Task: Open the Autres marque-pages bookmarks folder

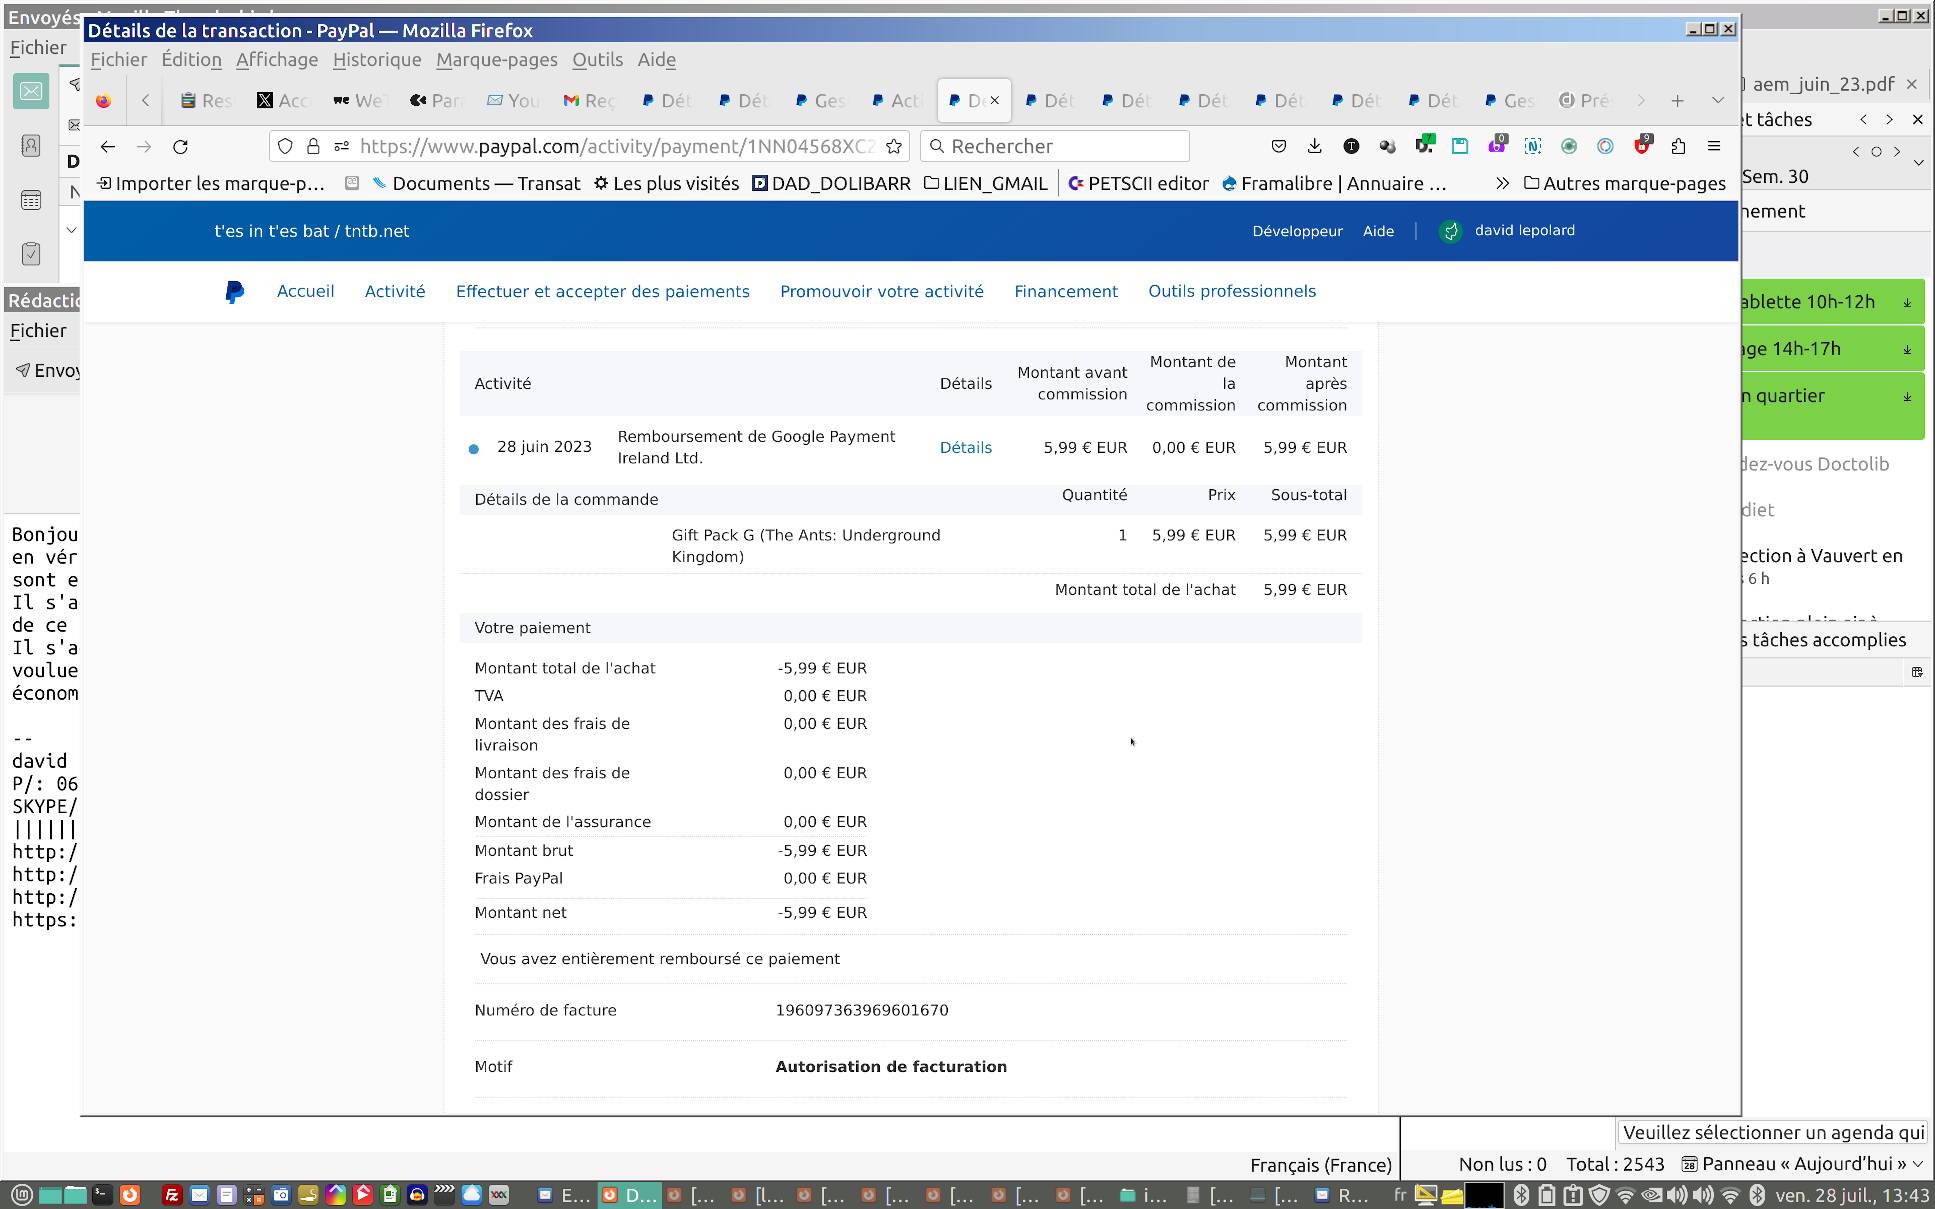Action: pyautogui.click(x=1624, y=184)
